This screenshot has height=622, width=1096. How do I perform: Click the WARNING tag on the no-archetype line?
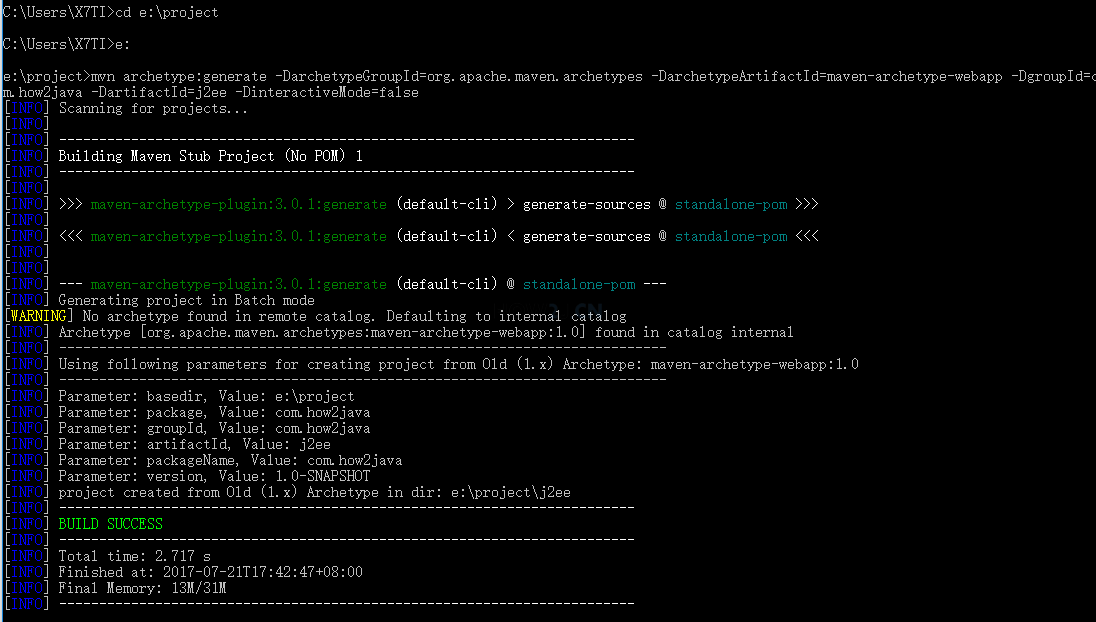pos(39,316)
